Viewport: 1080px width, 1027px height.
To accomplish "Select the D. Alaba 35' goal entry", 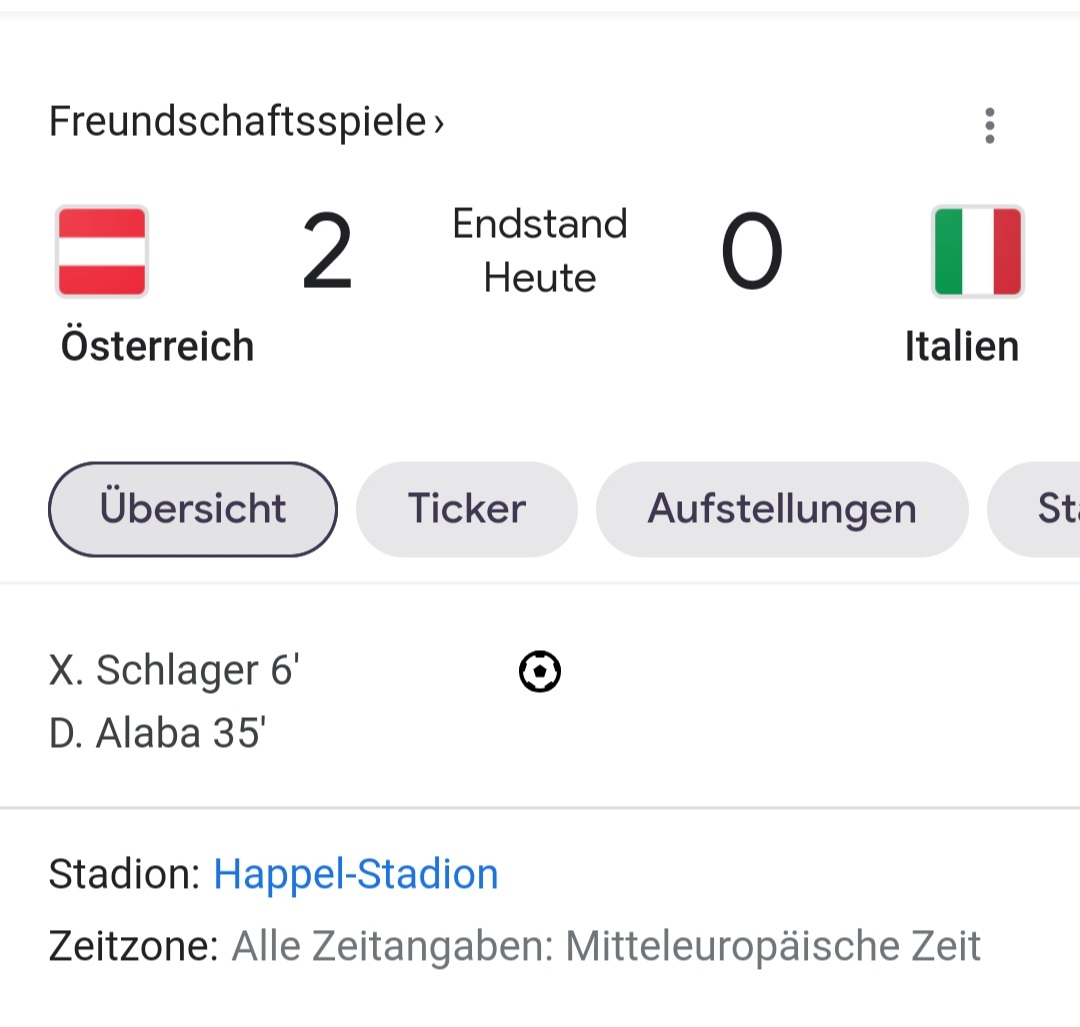I will point(157,734).
